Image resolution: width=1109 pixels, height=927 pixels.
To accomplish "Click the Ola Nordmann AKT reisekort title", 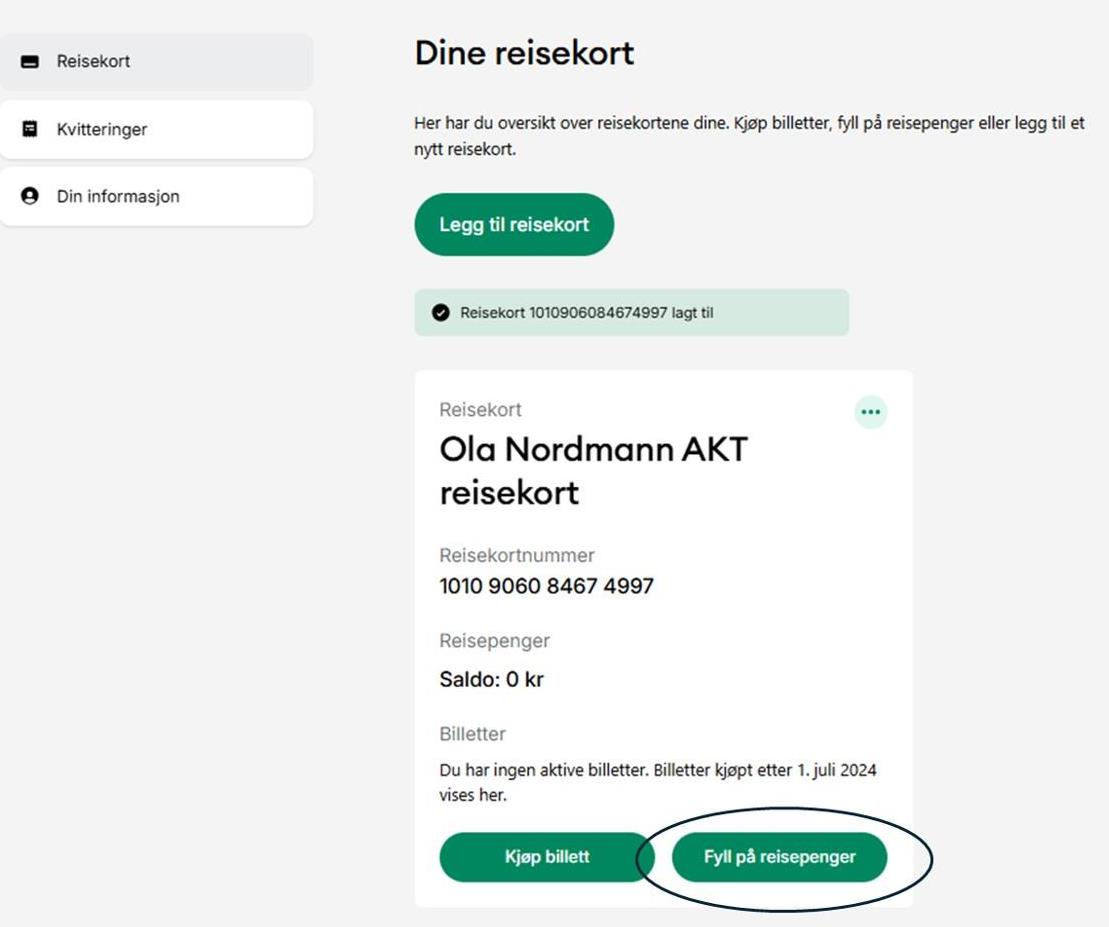I will [x=593, y=471].
